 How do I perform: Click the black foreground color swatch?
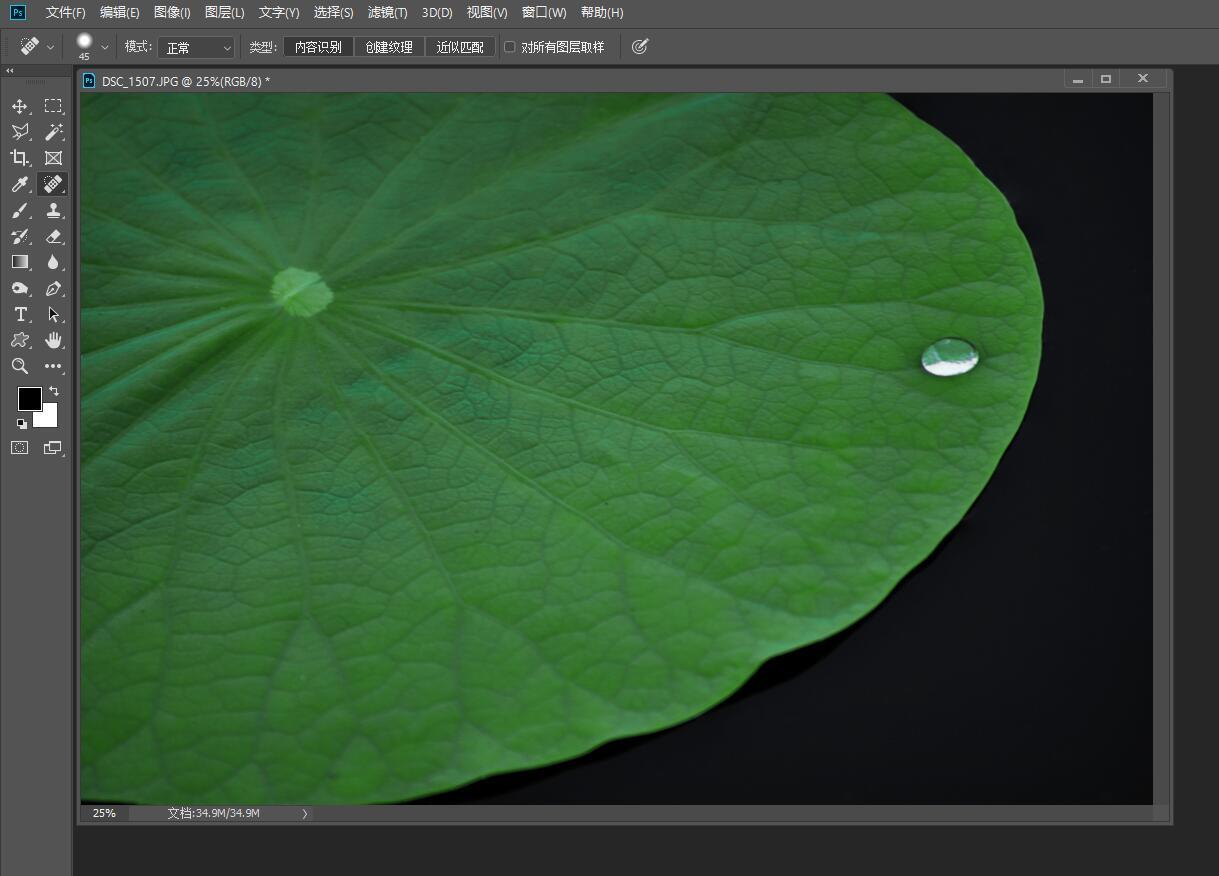(29, 399)
